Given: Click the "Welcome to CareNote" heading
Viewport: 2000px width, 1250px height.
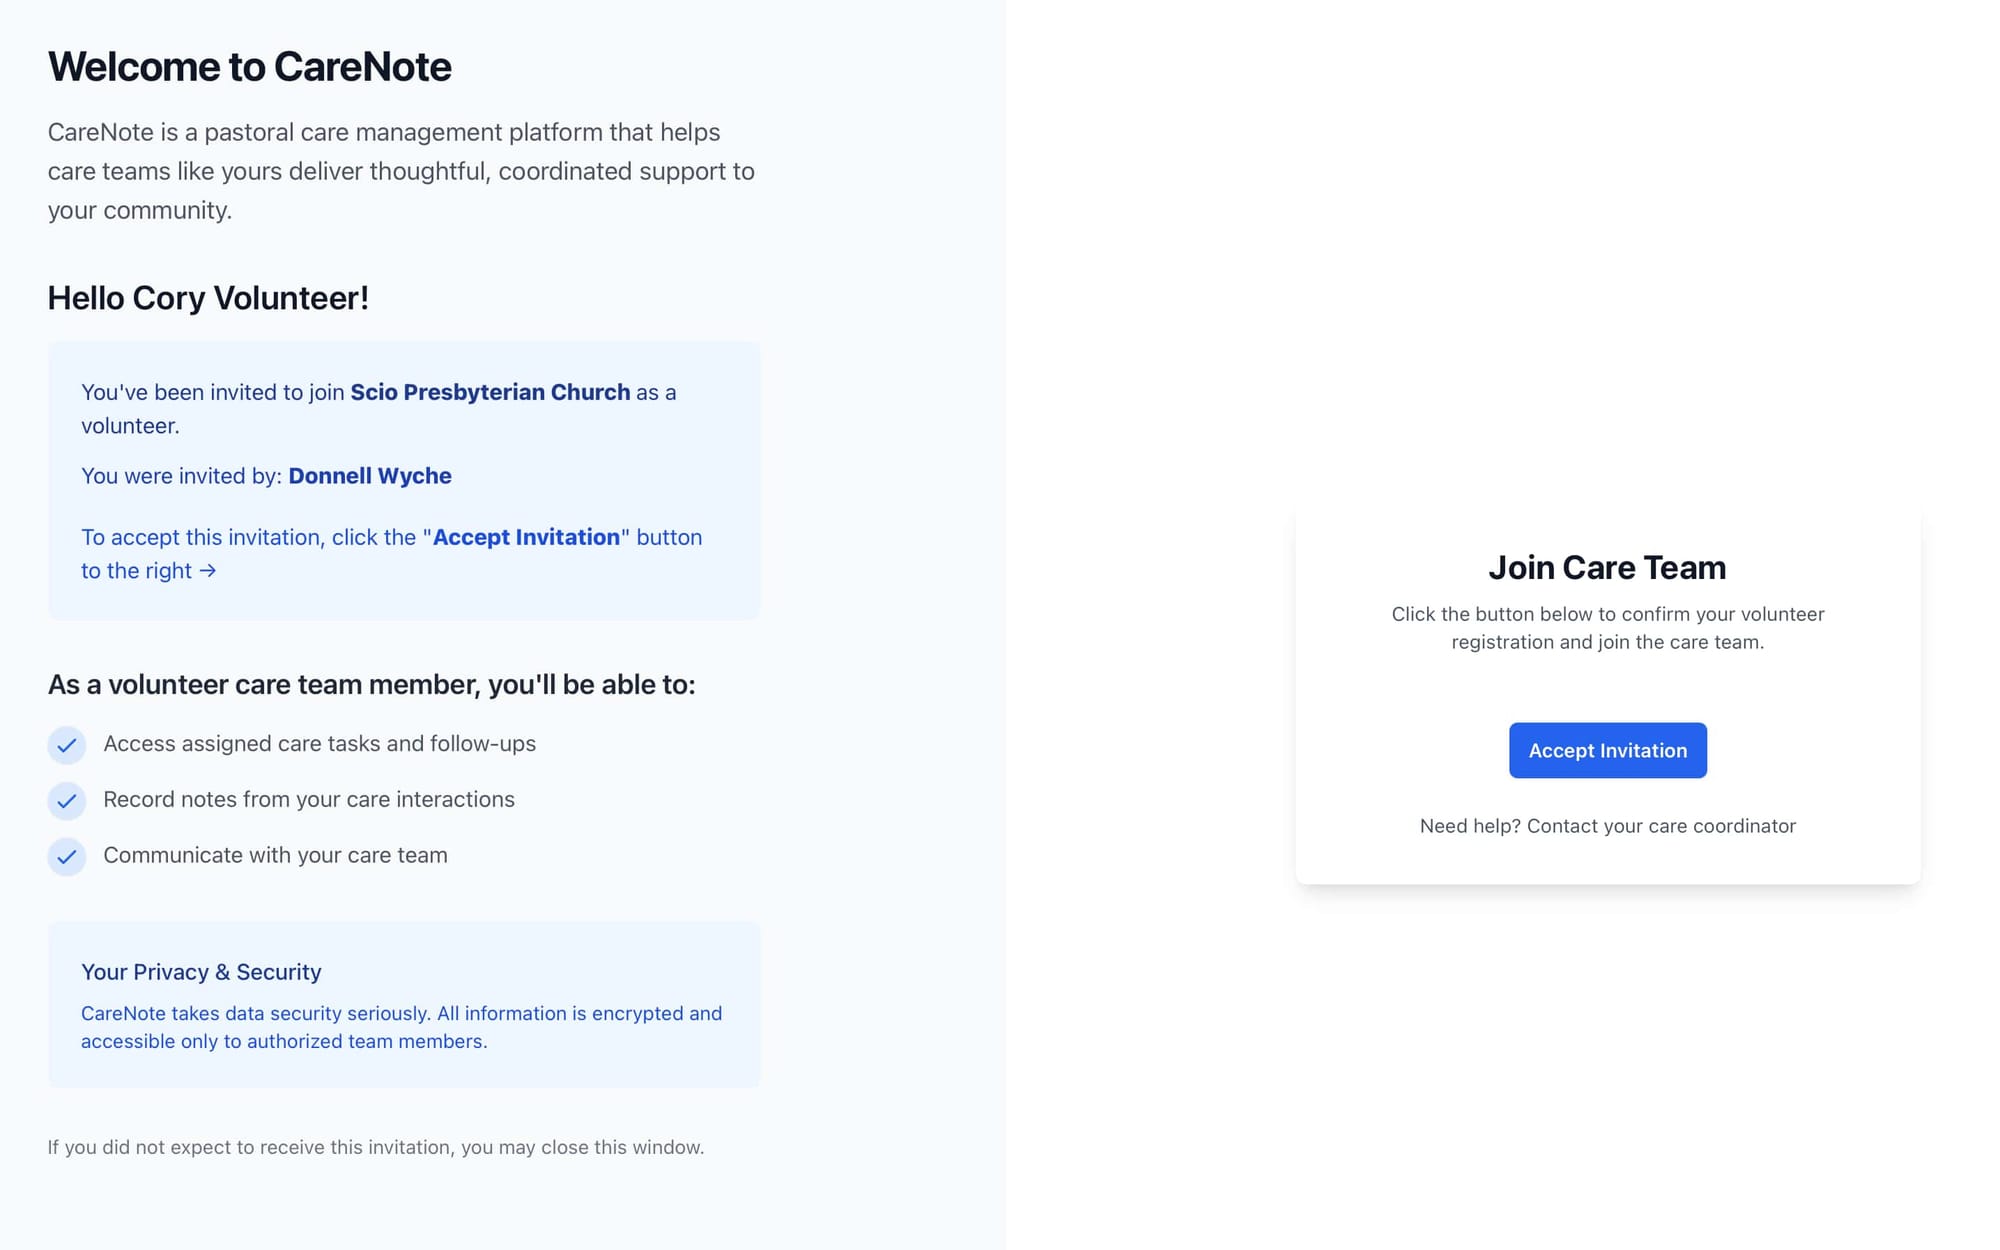Looking at the screenshot, I should pos(250,67).
